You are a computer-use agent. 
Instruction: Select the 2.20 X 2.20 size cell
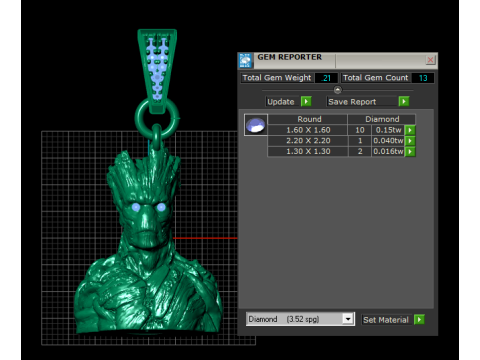(x=308, y=141)
